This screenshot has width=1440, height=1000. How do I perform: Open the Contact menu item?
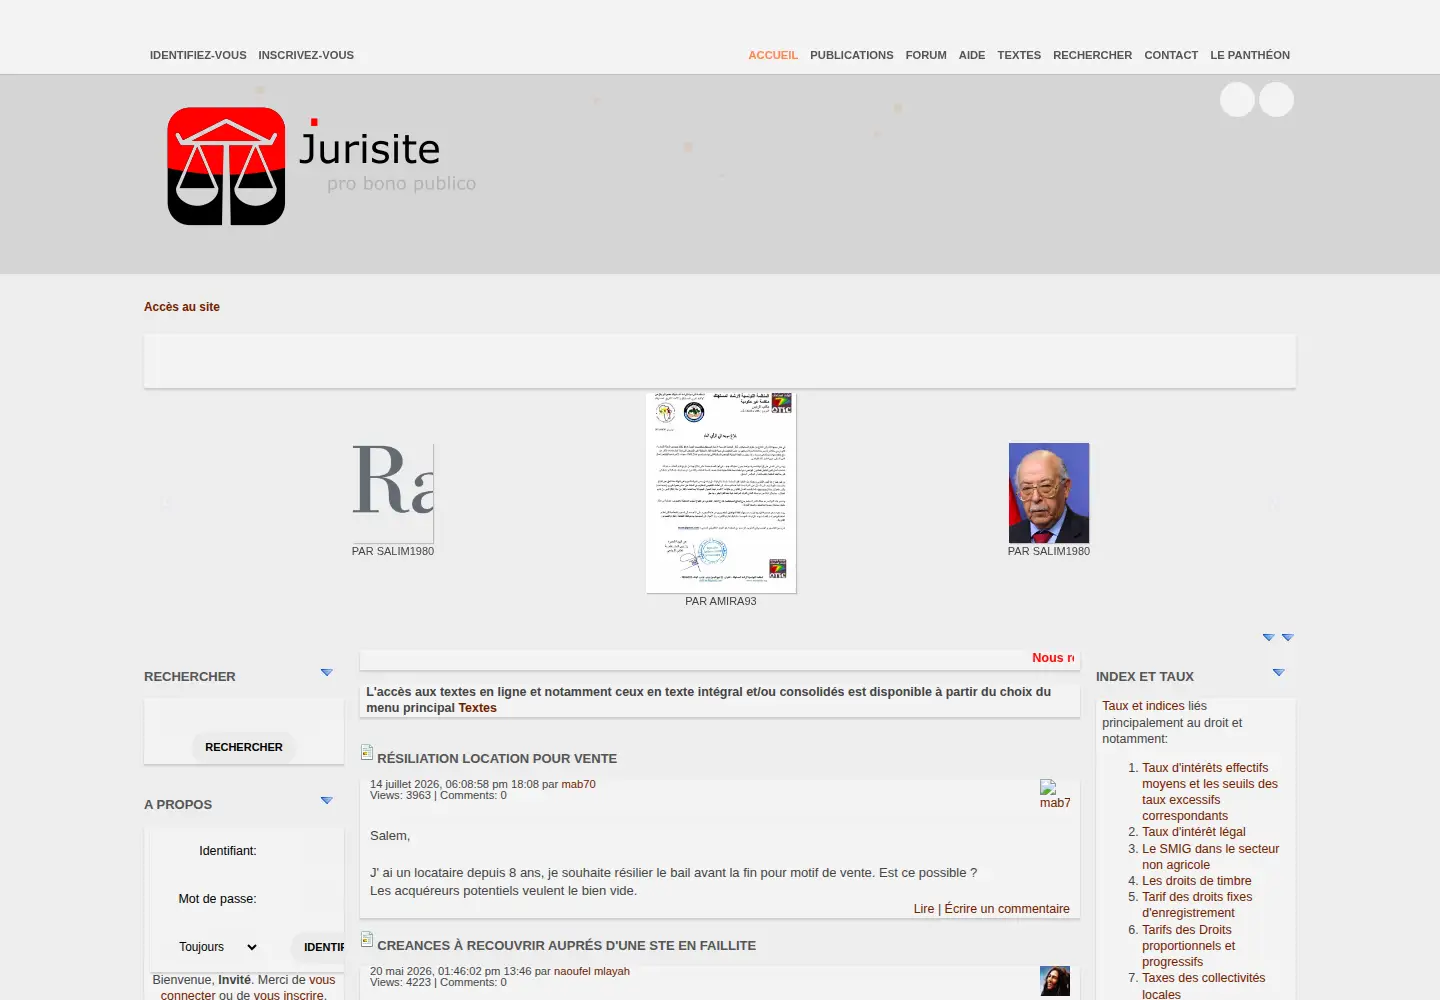1171,55
